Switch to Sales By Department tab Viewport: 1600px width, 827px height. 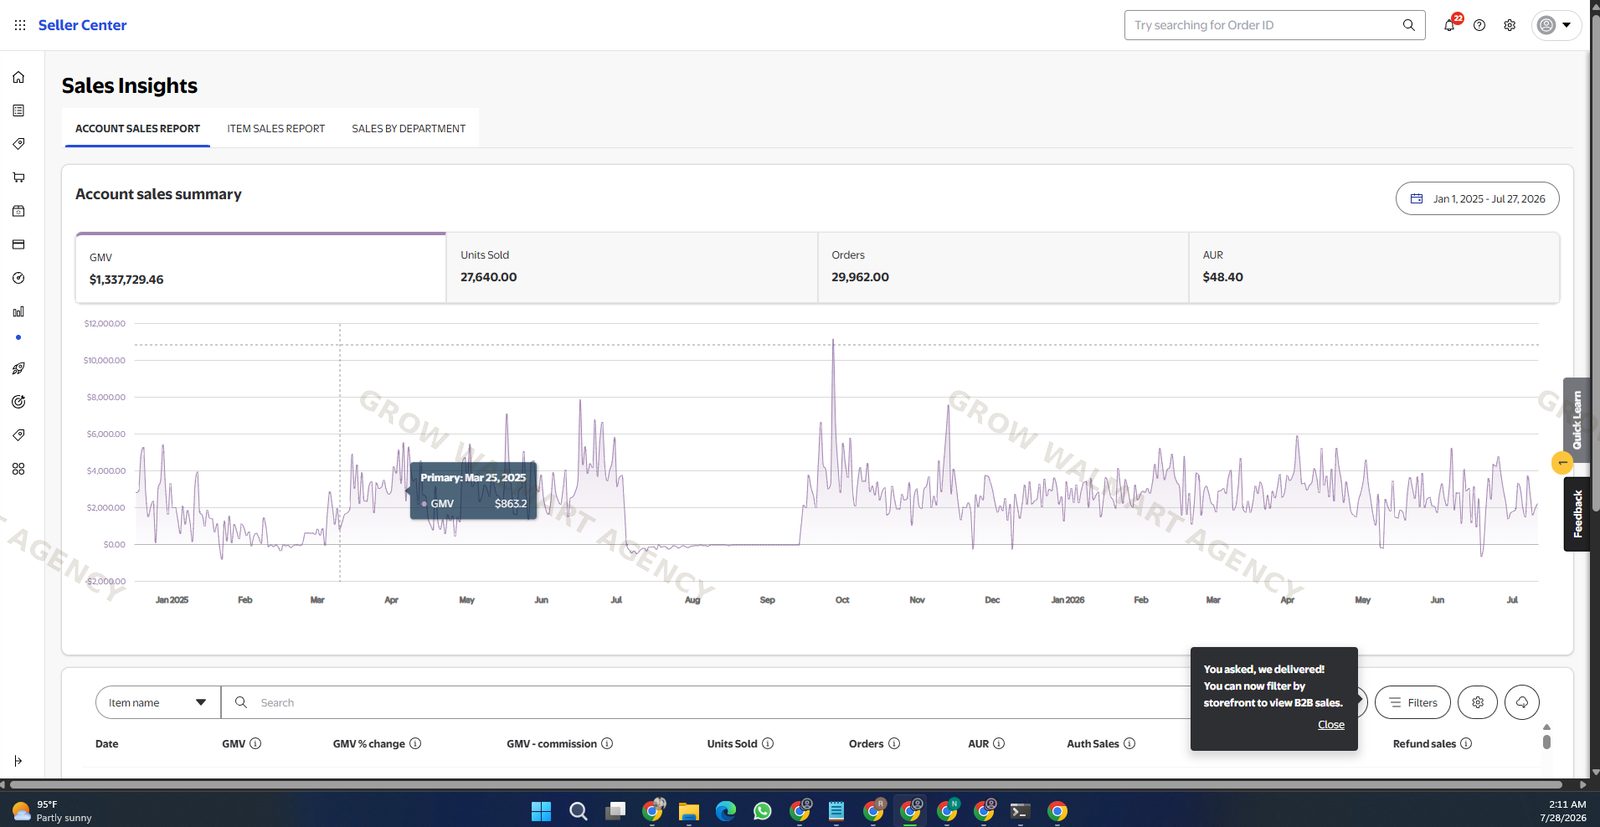point(409,129)
